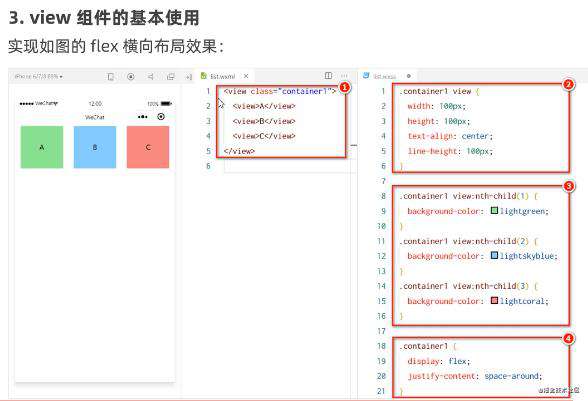Click the record circle icon in simulator toolbar
Screen dimensions: 588x401
130,77
